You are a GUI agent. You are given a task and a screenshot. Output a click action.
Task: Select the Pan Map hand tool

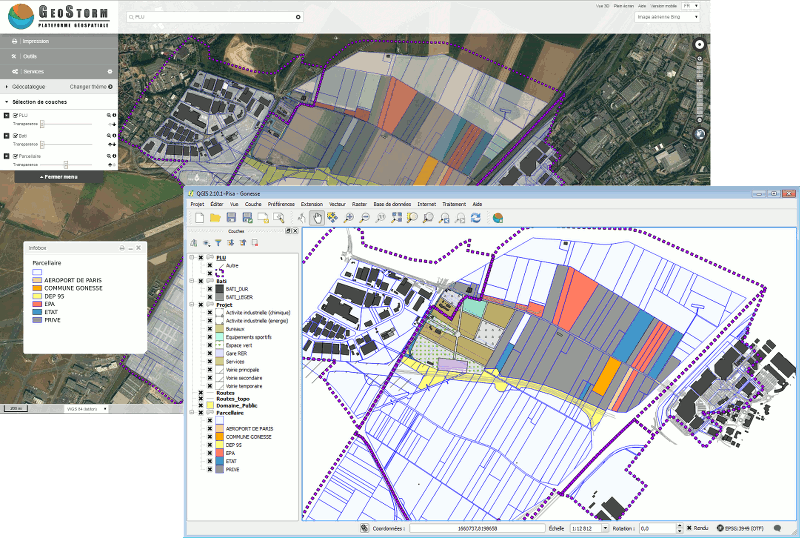point(317,218)
